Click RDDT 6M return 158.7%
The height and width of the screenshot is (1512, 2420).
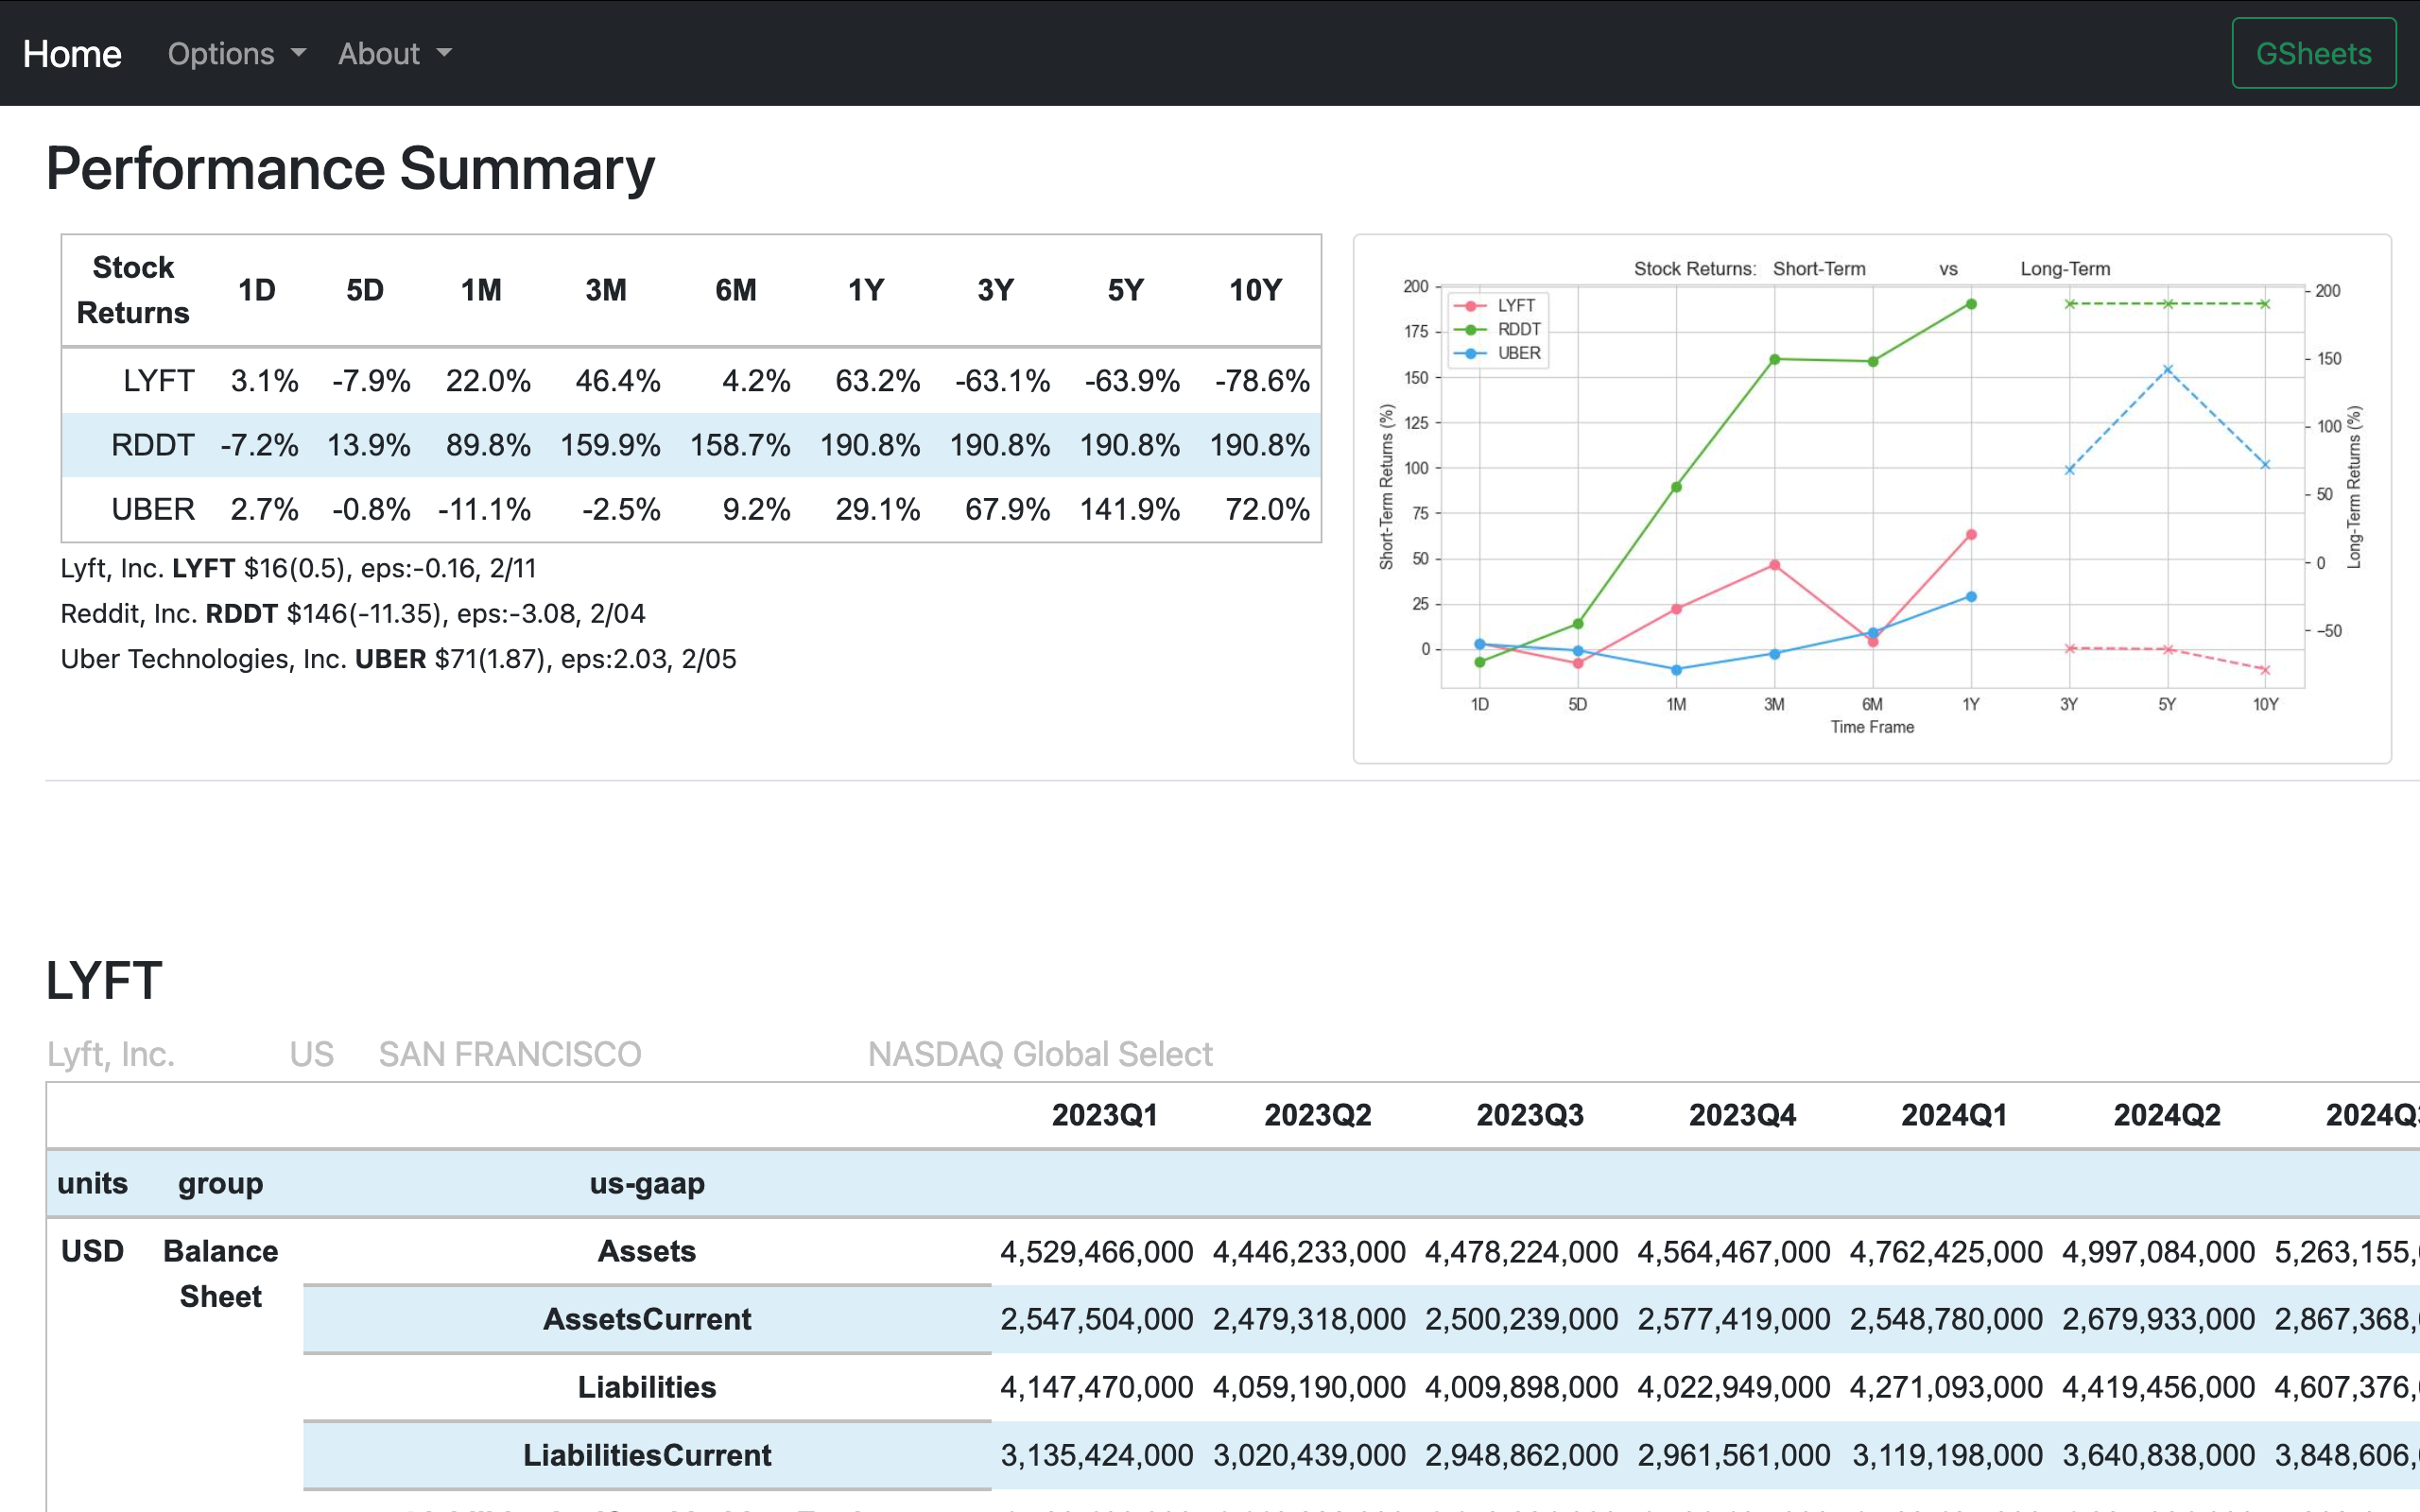740,445
